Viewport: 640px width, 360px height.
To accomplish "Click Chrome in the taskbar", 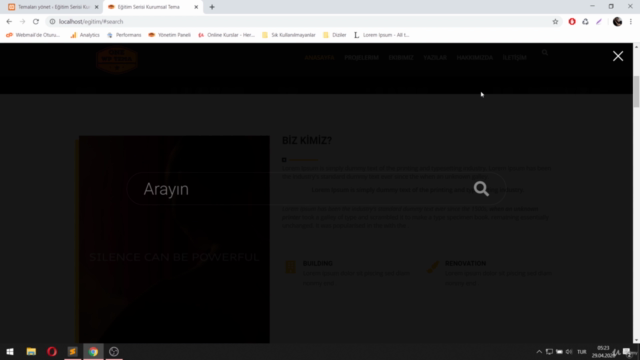I will [x=93, y=351].
